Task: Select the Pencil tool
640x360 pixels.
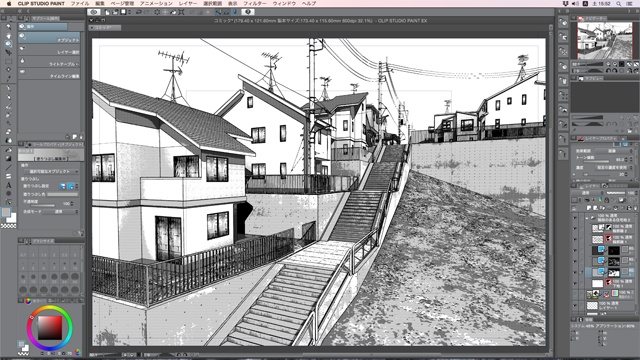Action: click(8, 97)
